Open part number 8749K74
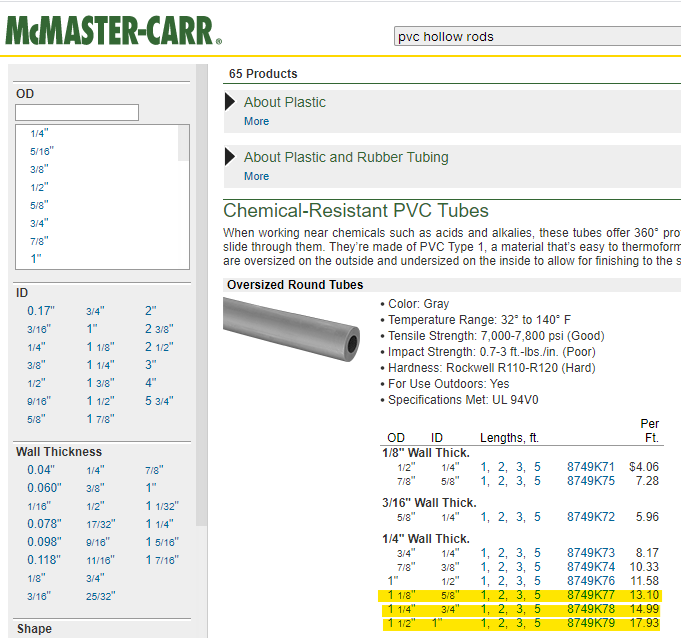 591,567
